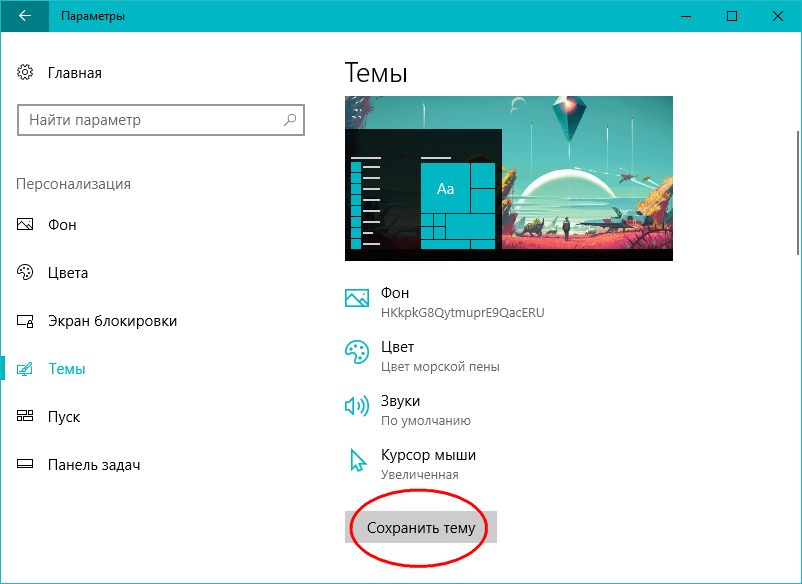Click the Курсор мыши pointer icon
The image size is (802, 584).
pyautogui.click(x=358, y=460)
